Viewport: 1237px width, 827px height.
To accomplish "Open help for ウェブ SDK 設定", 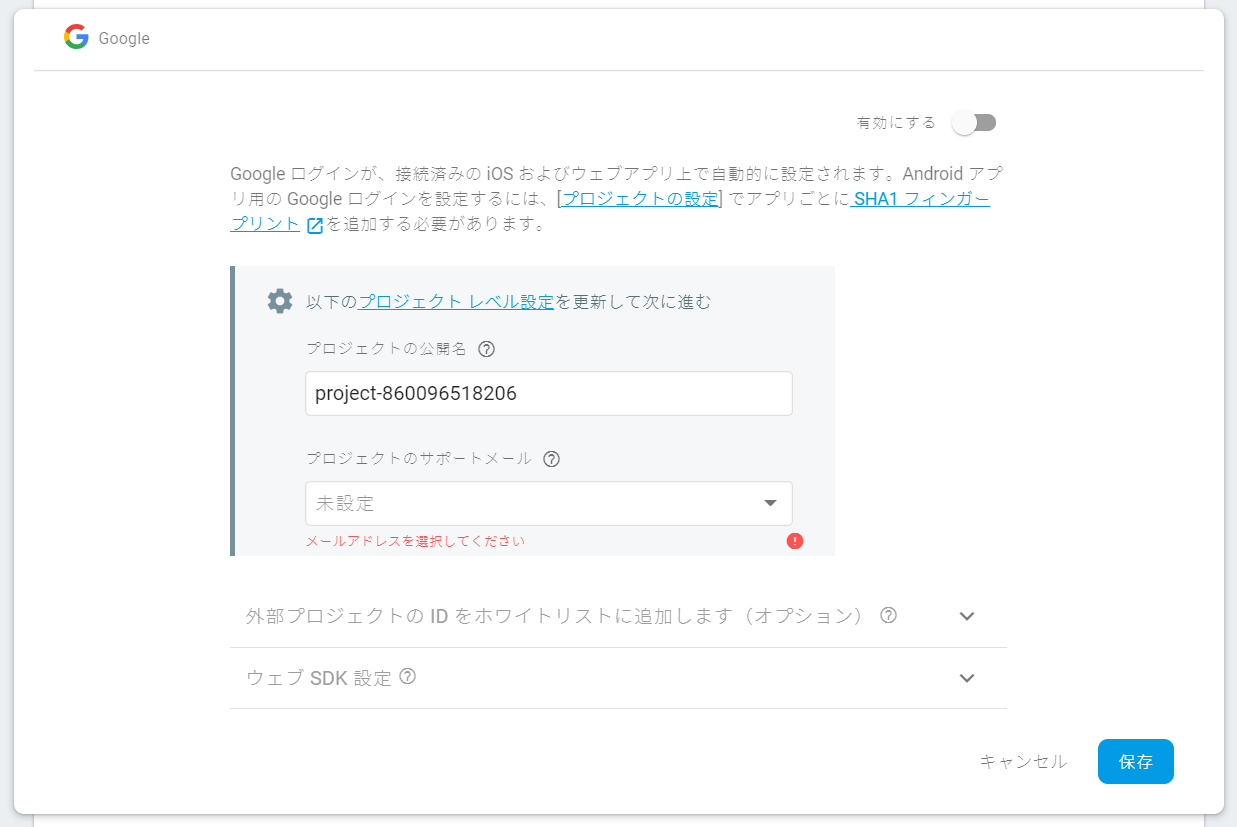I will pyautogui.click(x=407, y=677).
